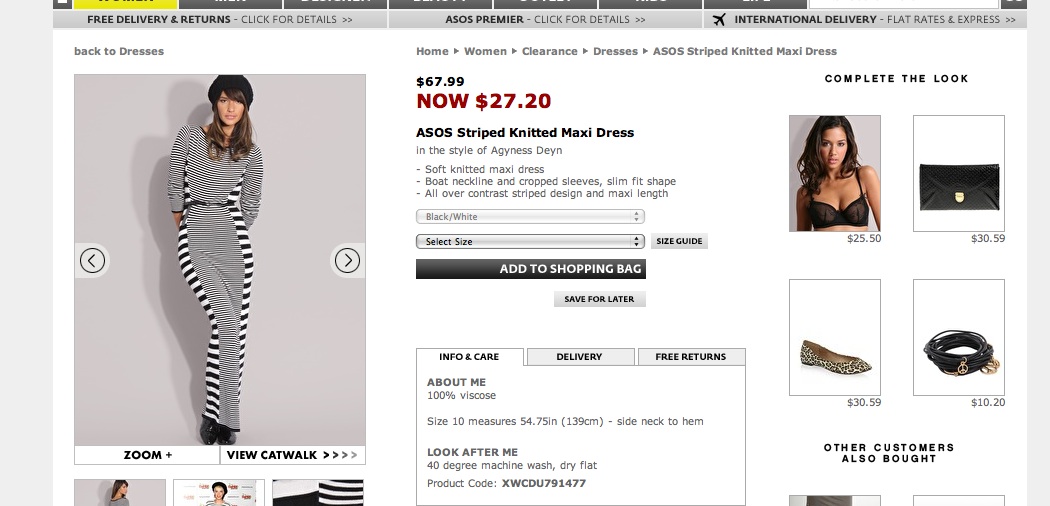Image resolution: width=1050 pixels, height=506 pixels.
Task: Click Add to Shopping Bag button
Action: pyautogui.click(x=530, y=269)
